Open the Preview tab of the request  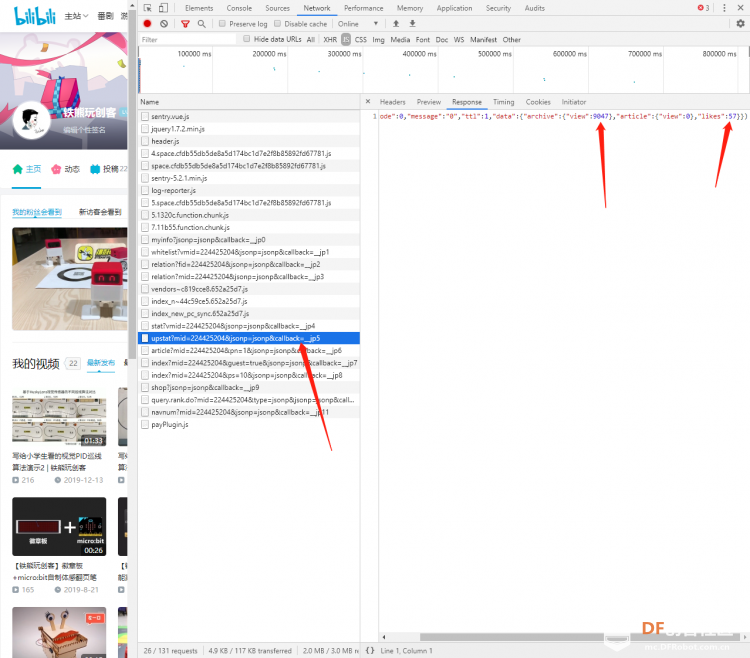(x=429, y=102)
